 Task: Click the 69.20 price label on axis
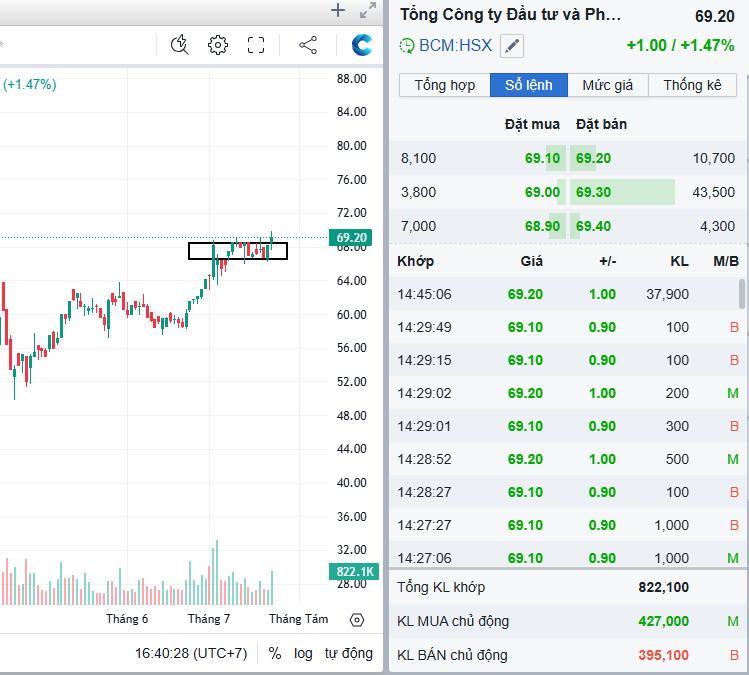[353, 238]
